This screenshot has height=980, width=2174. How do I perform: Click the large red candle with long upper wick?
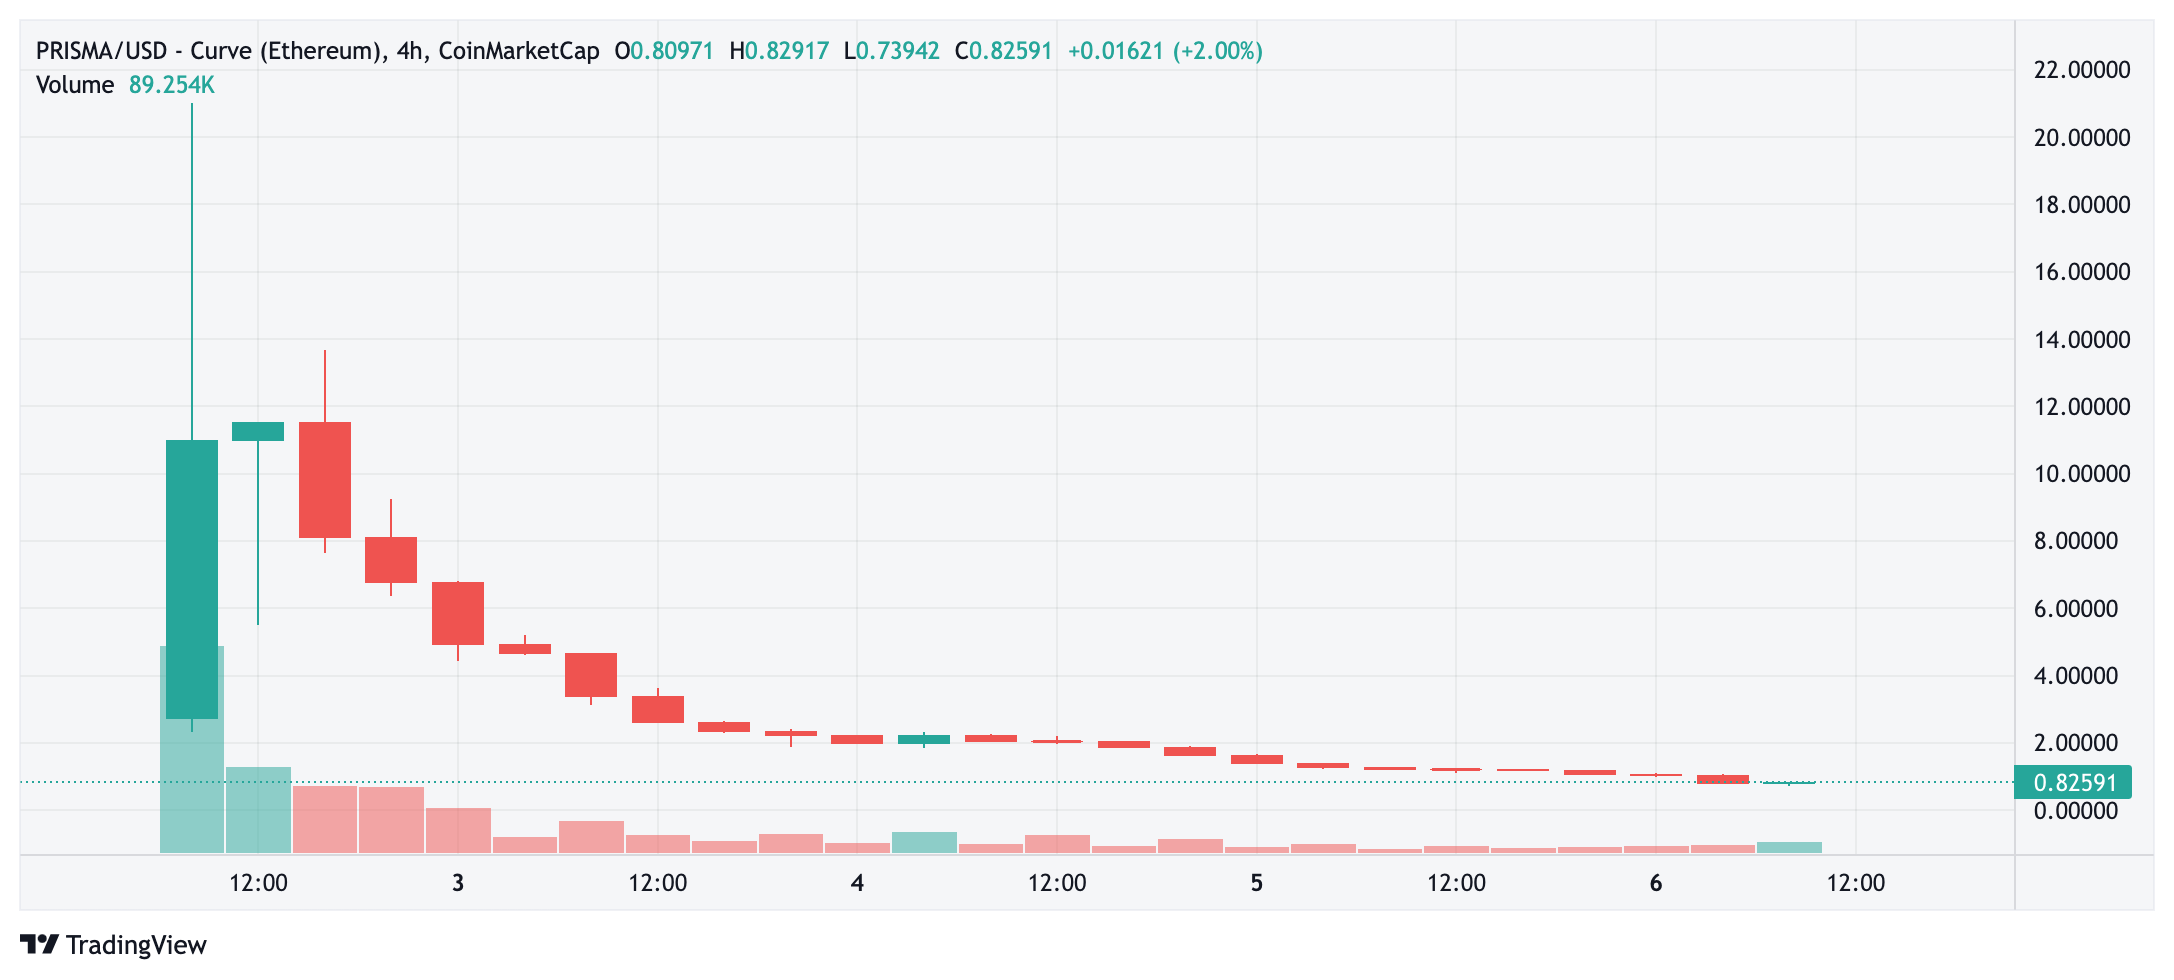(x=325, y=480)
